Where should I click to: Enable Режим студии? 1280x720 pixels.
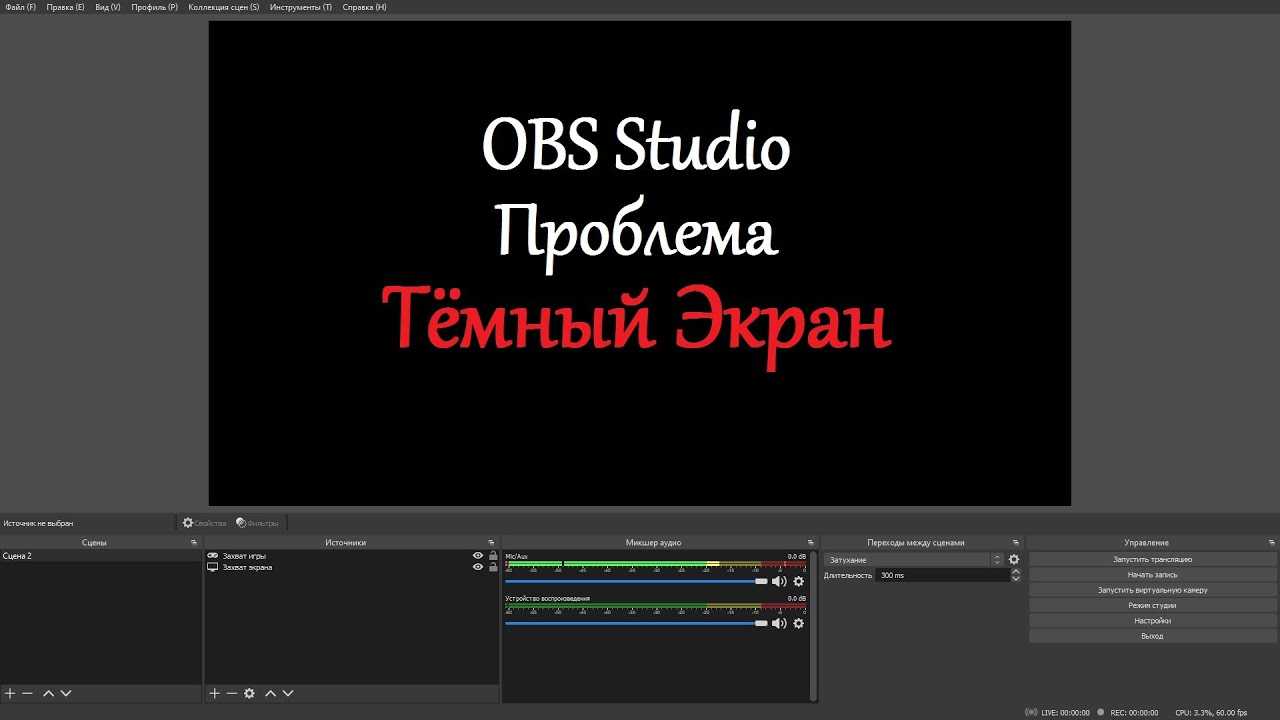1152,605
